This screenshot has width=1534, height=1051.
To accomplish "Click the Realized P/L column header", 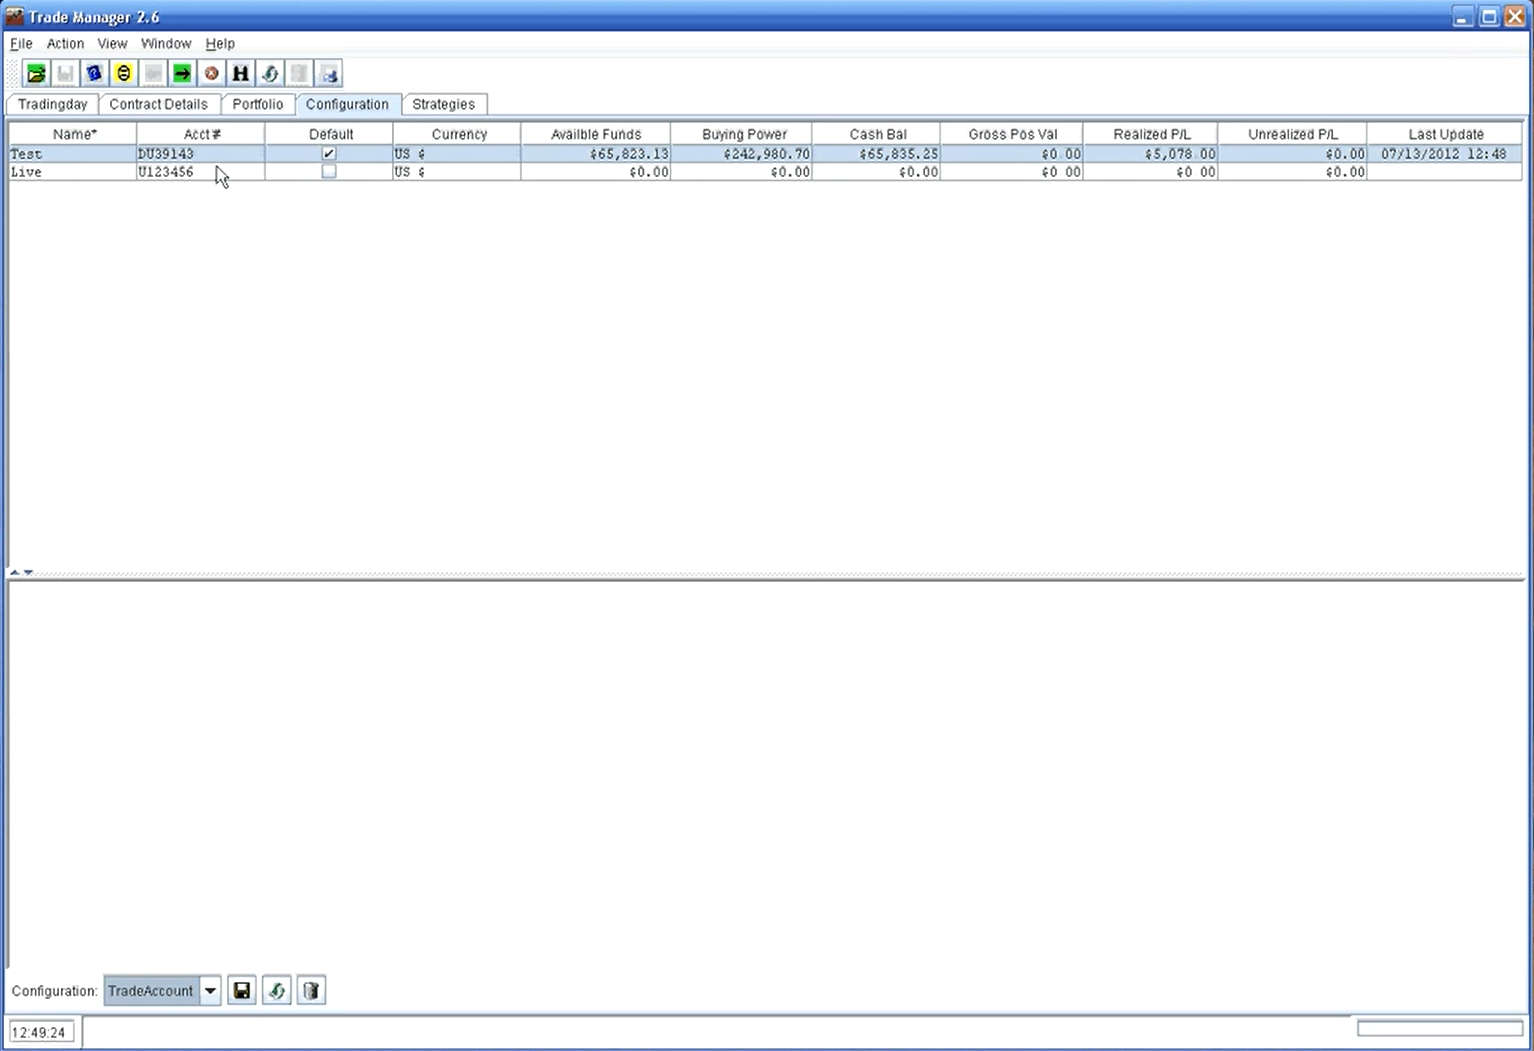I will tap(1151, 134).
